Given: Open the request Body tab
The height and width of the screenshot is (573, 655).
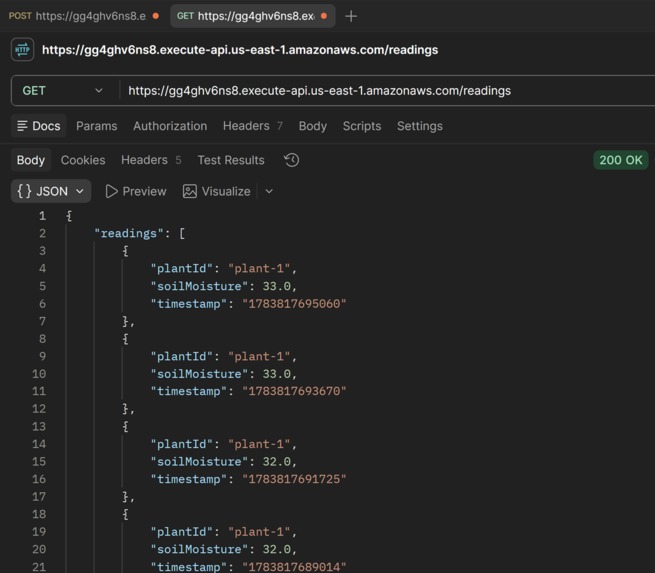Looking at the screenshot, I should pyautogui.click(x=313, y=126).
